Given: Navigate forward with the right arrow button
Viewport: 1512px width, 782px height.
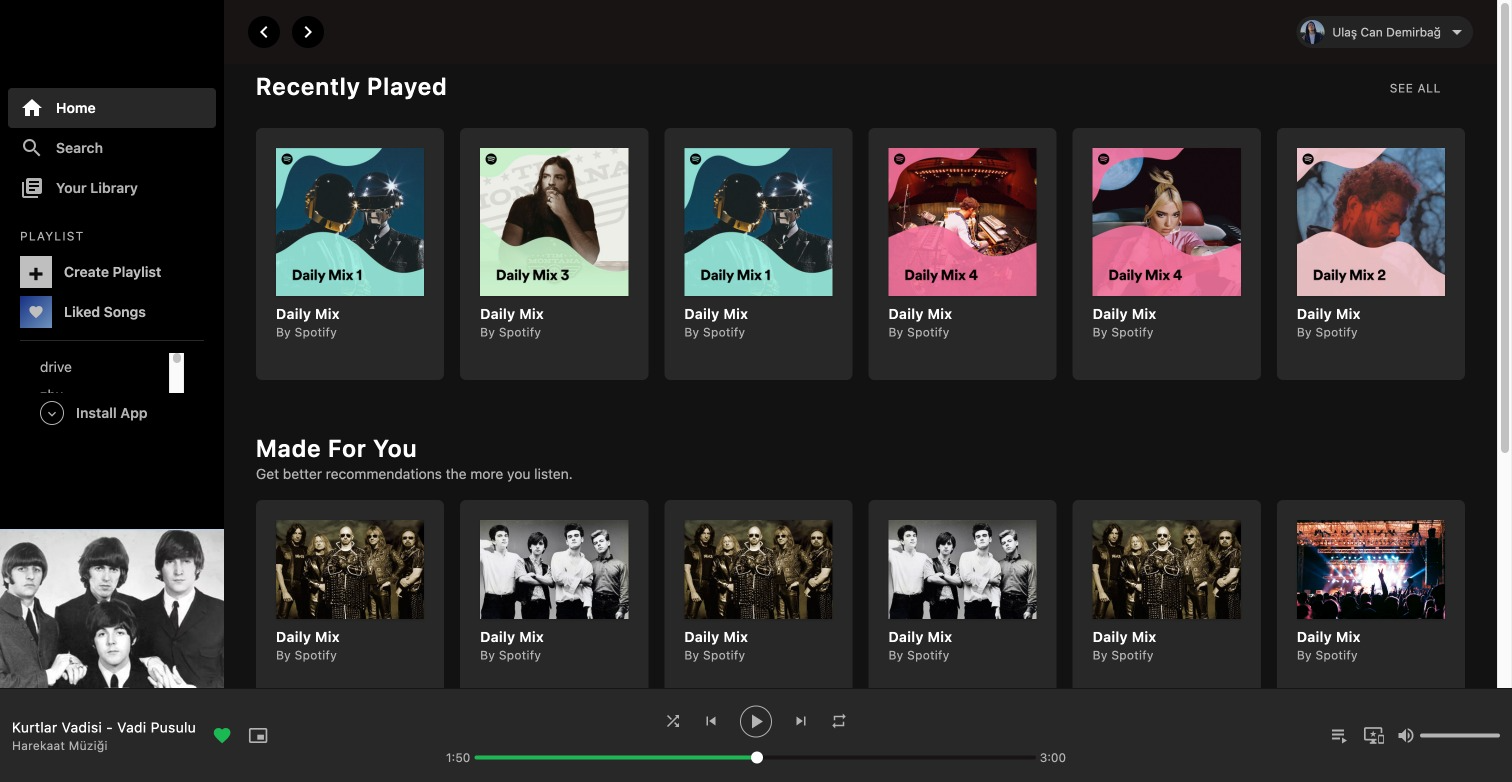Looking at the screenshot, I should pyautogui.click(x=308, y=32).
